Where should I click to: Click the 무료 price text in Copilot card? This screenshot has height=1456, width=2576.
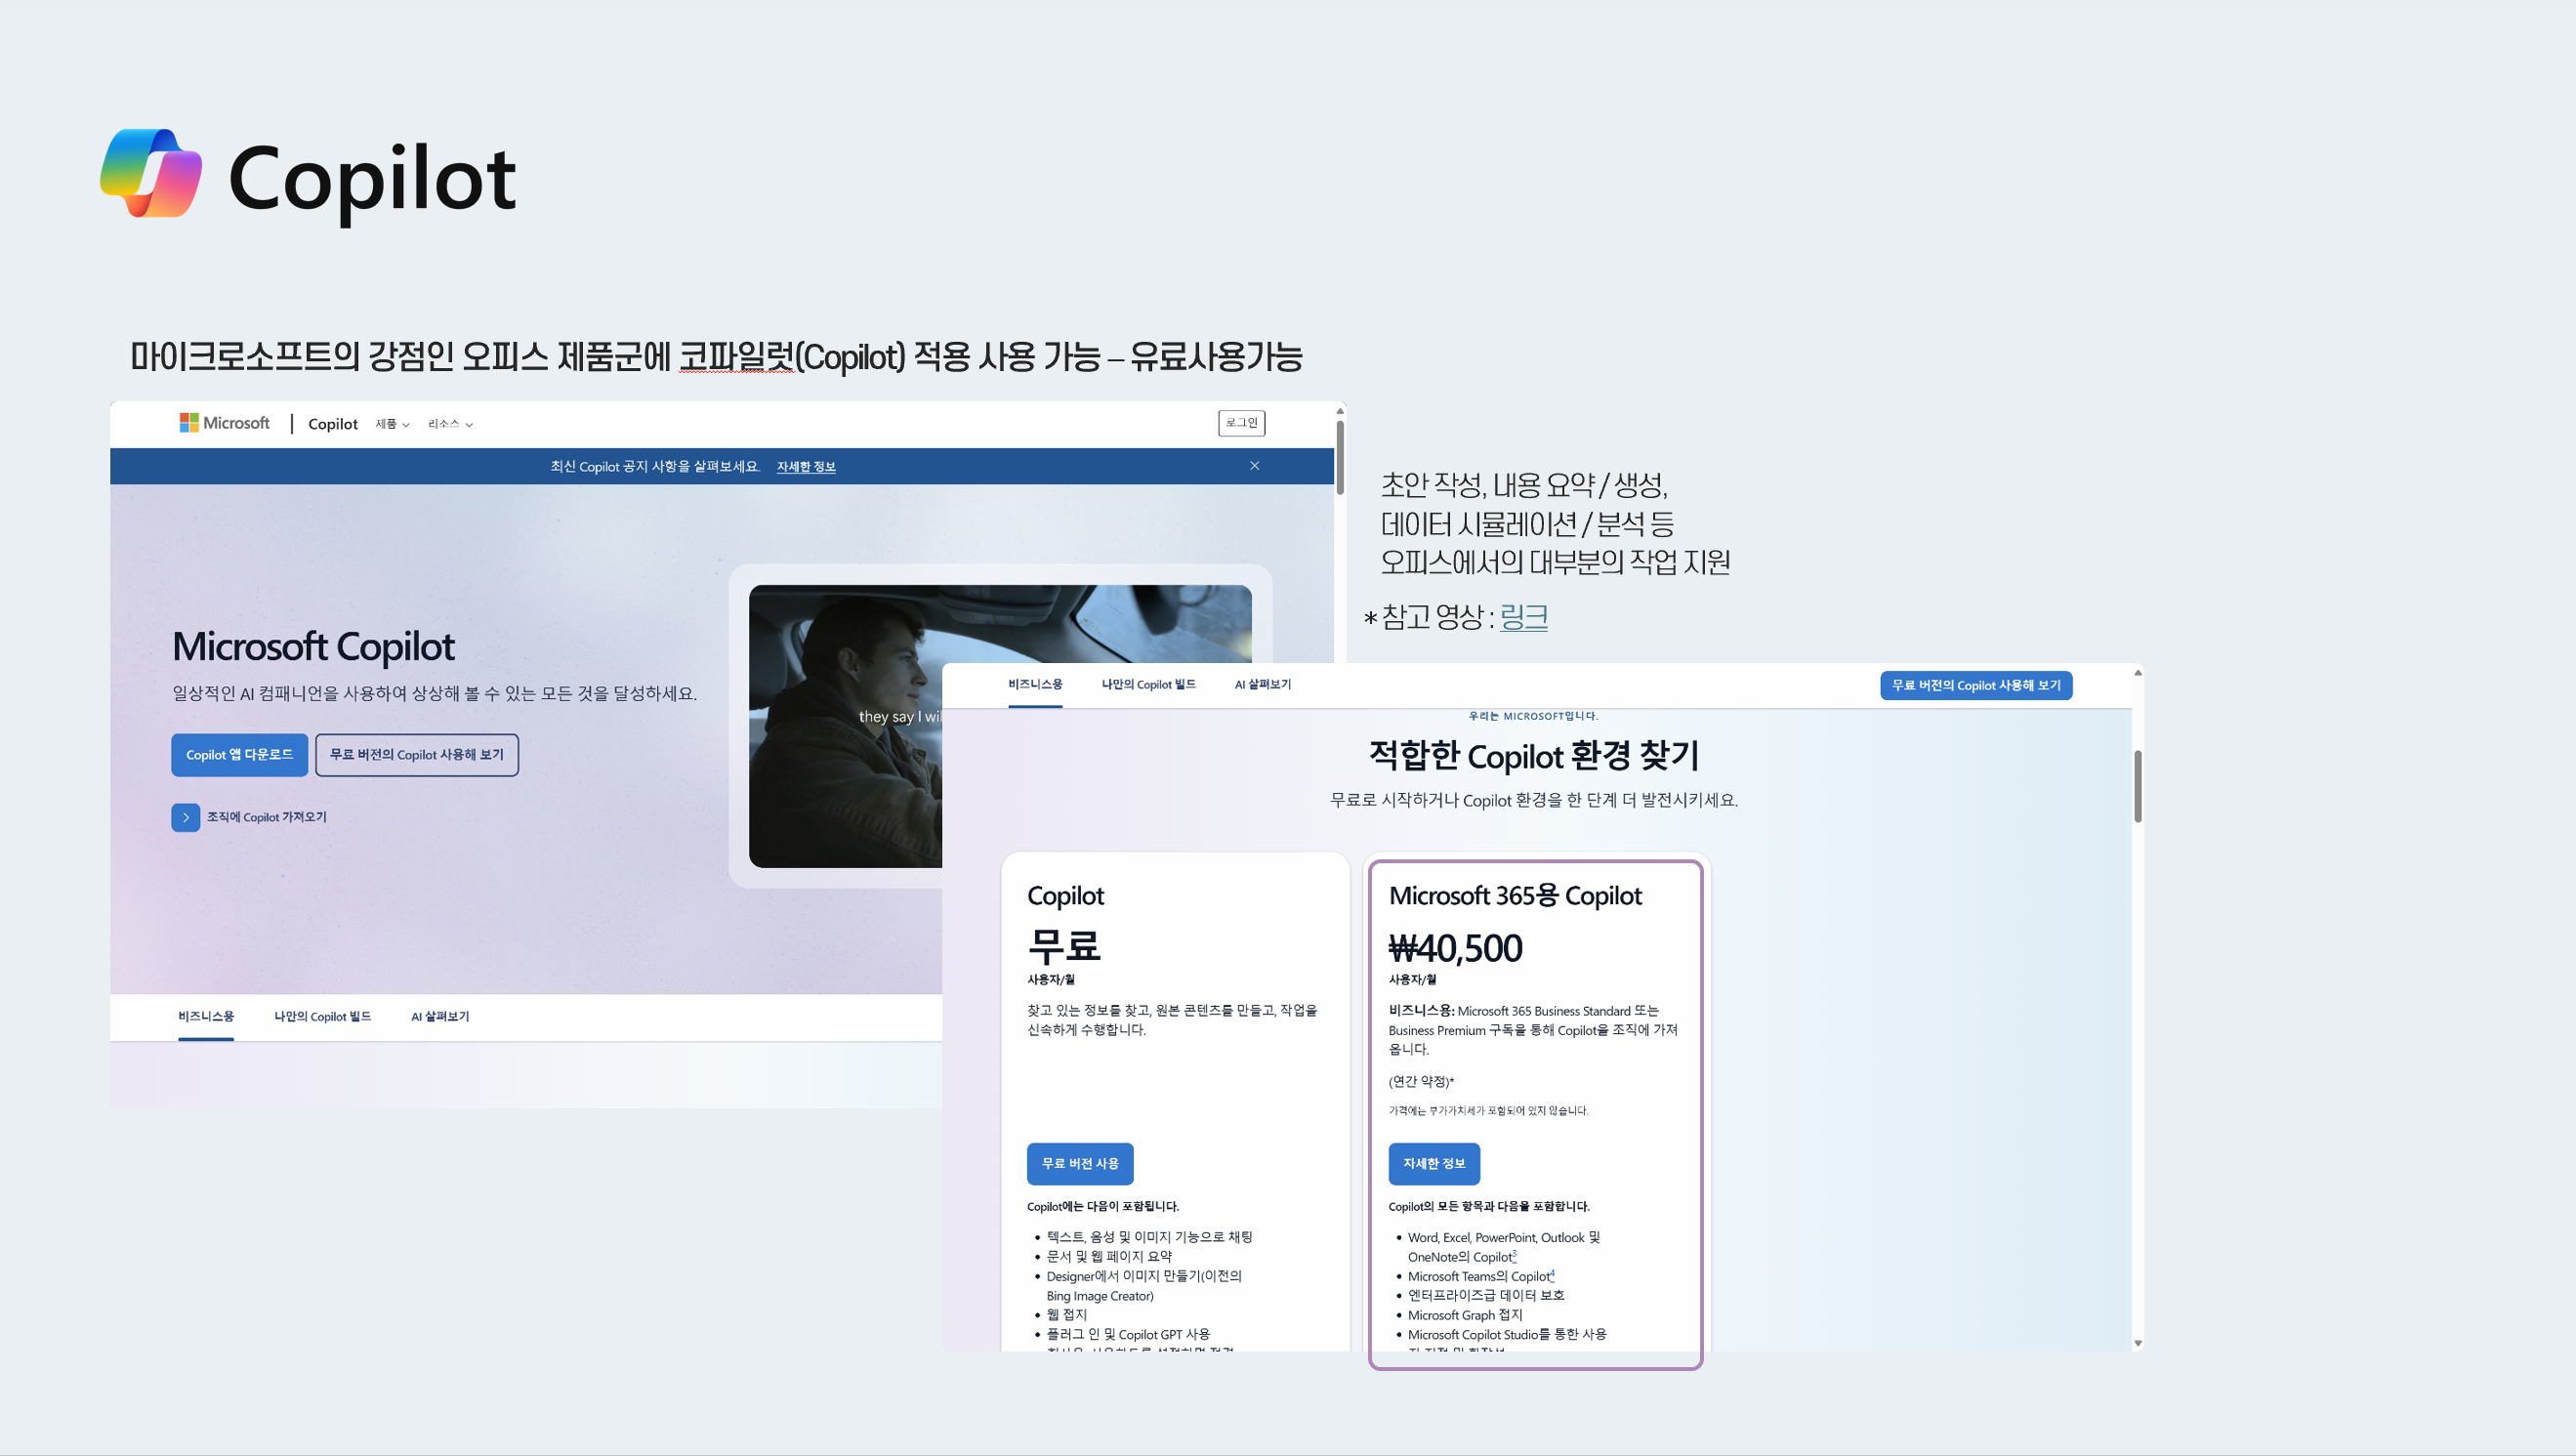point(1064,946)
